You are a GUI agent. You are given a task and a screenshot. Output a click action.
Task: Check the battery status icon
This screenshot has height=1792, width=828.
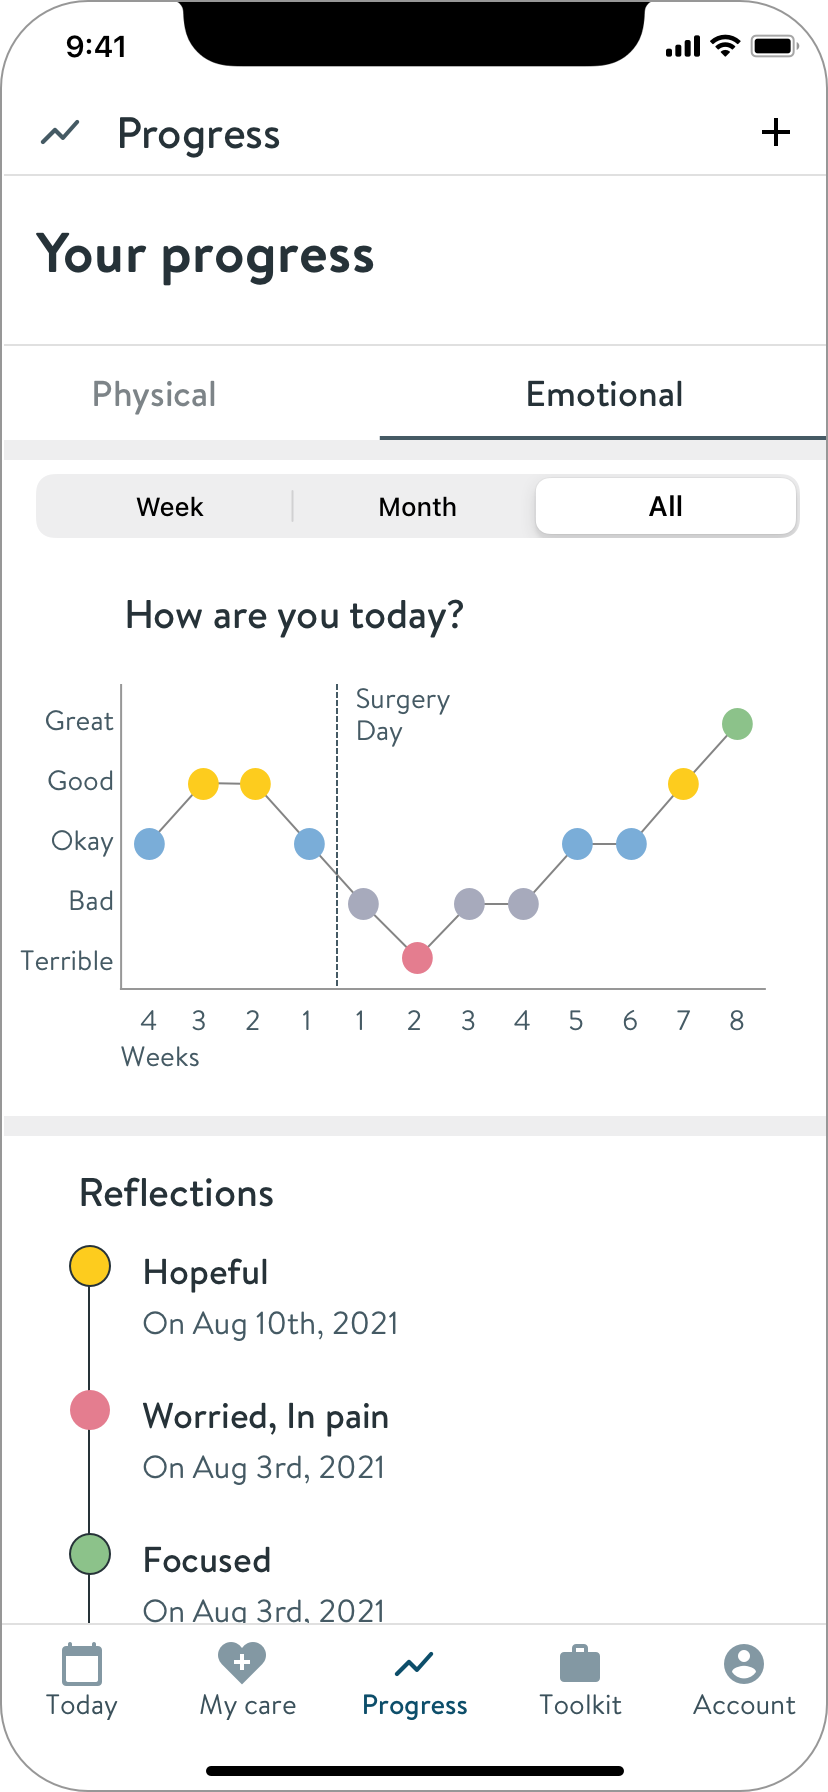[773, 47]
